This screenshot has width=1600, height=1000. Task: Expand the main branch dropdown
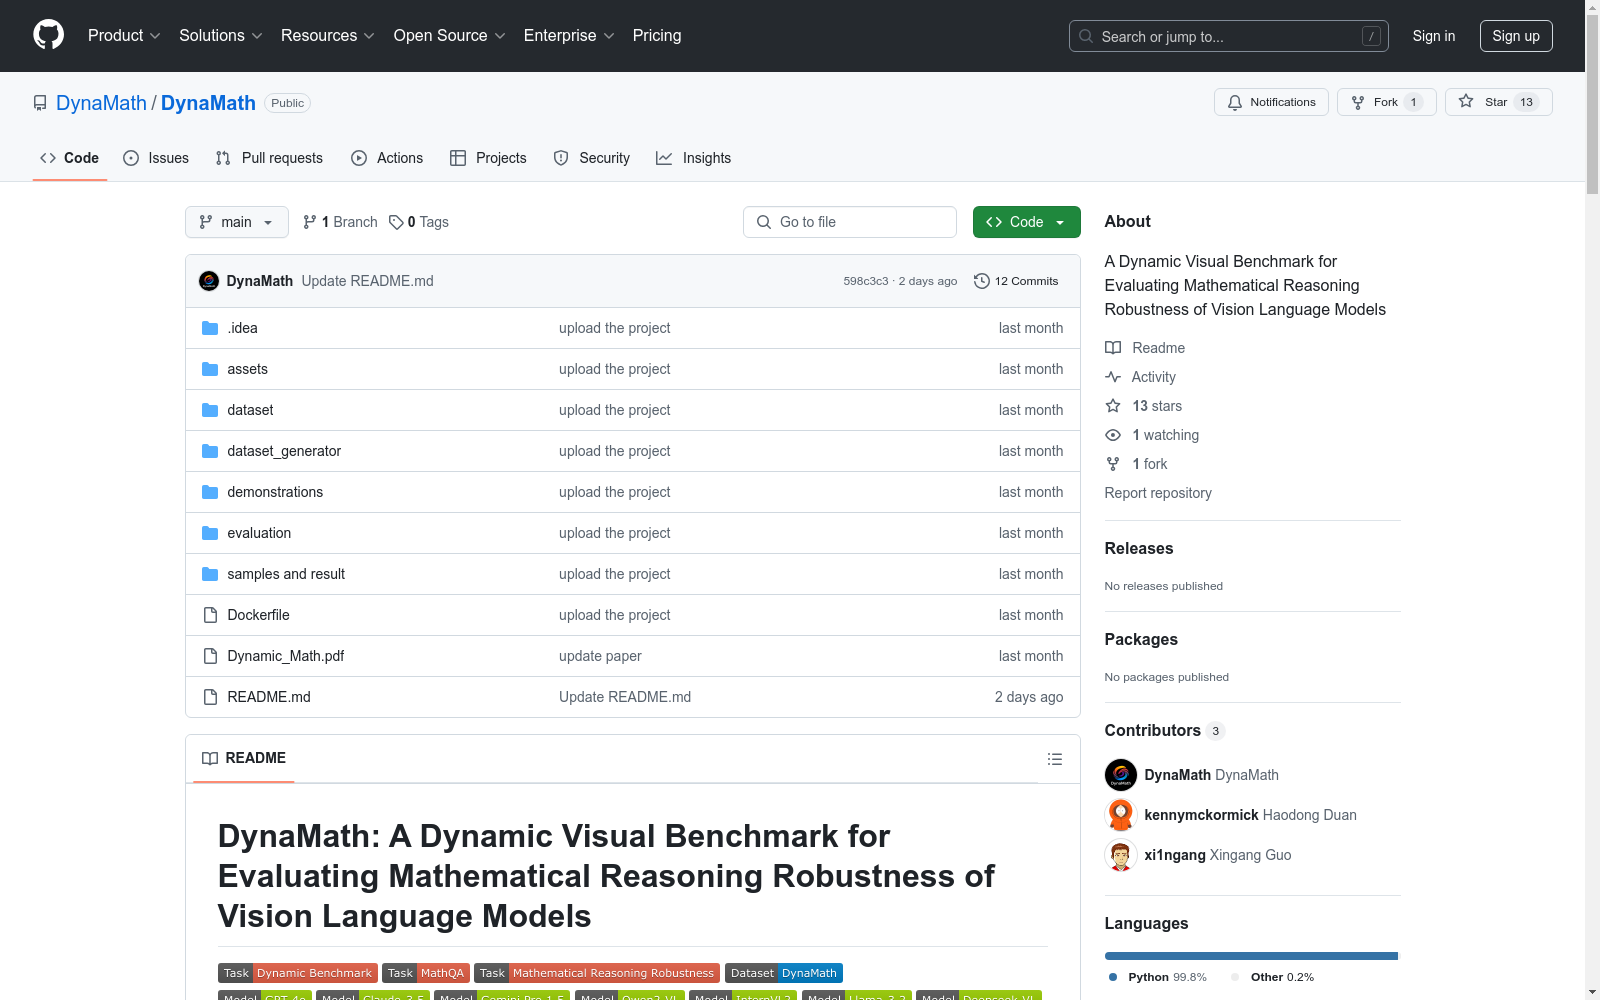click(236, 222)
